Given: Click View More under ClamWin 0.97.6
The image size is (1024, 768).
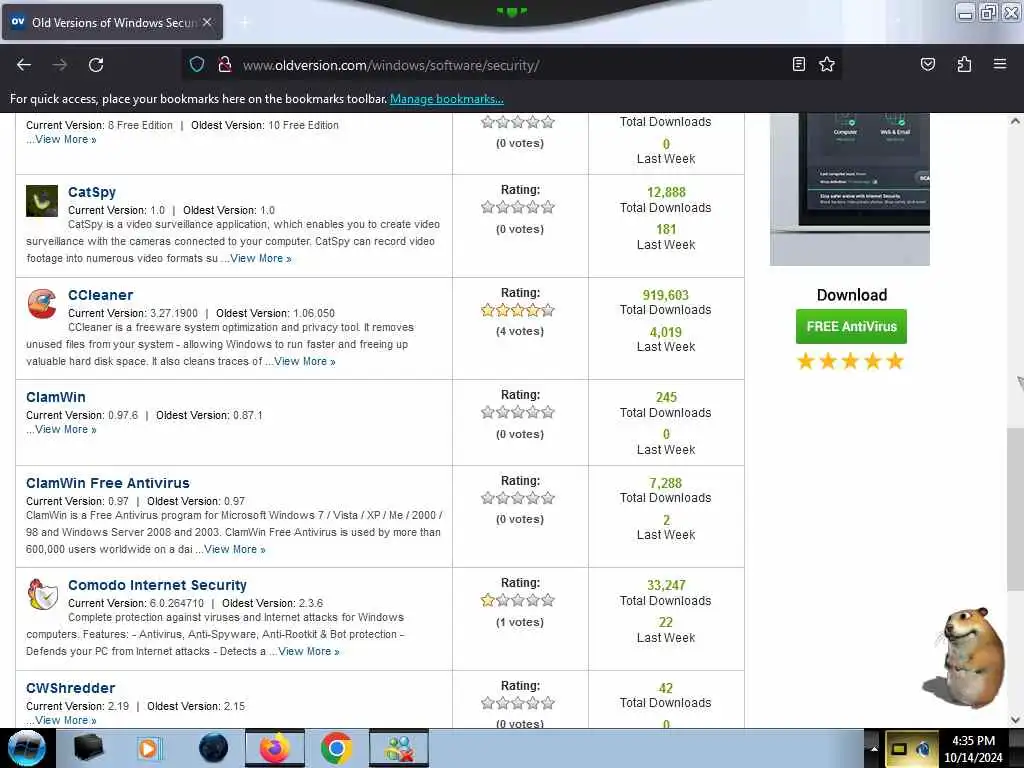Looking at the screenshot, I should coord(65,430).
